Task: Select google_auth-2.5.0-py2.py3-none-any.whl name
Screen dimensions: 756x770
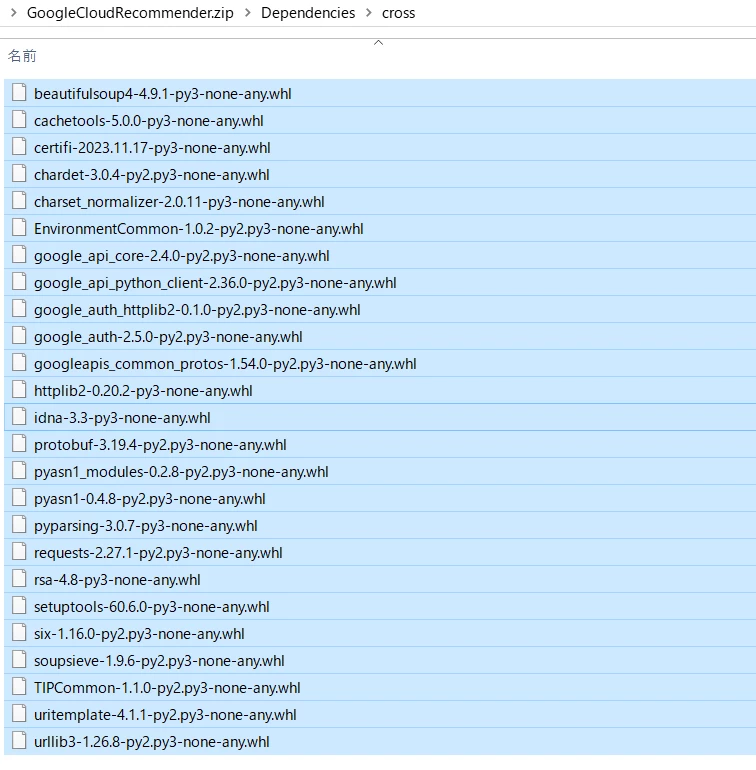Action: point(168,337)
